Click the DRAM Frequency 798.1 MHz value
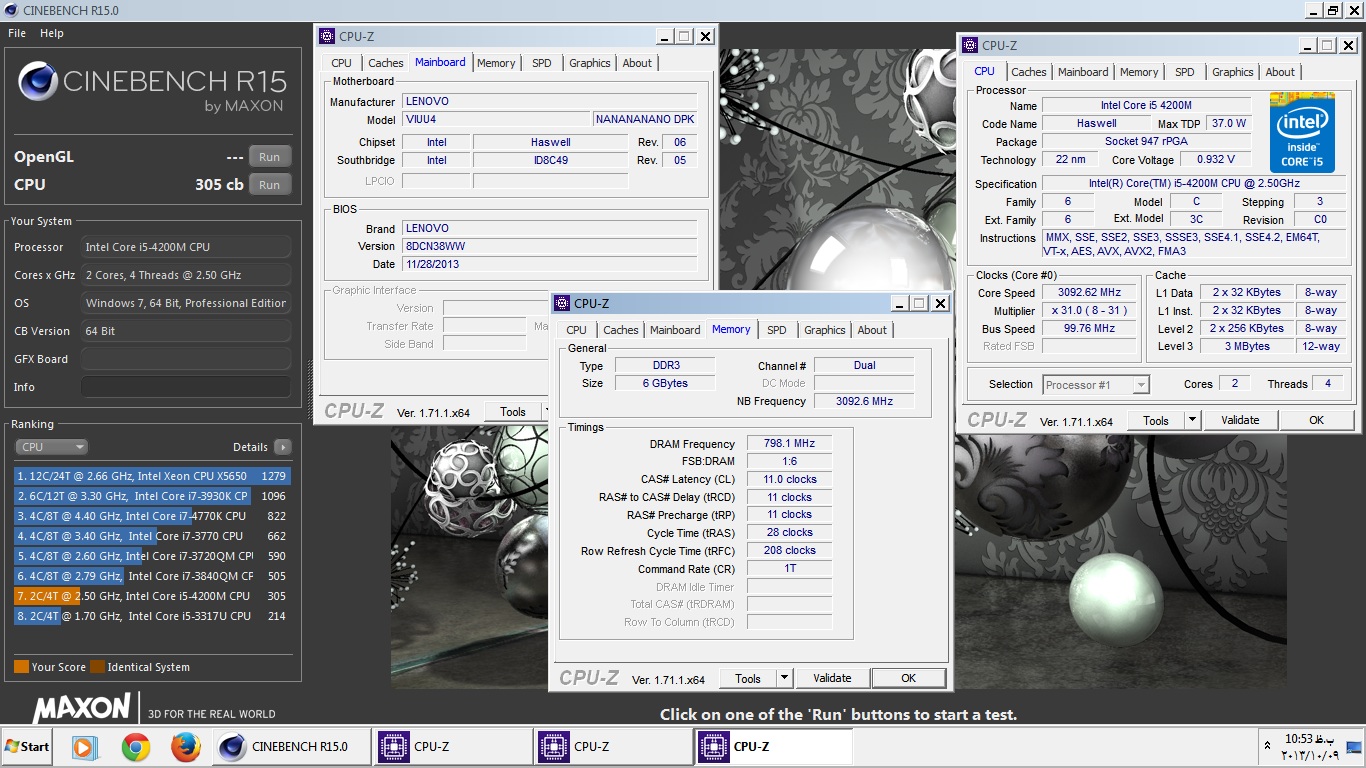Image resolution: width=1366 pixels, height=768 pixels. click(789, 444)
